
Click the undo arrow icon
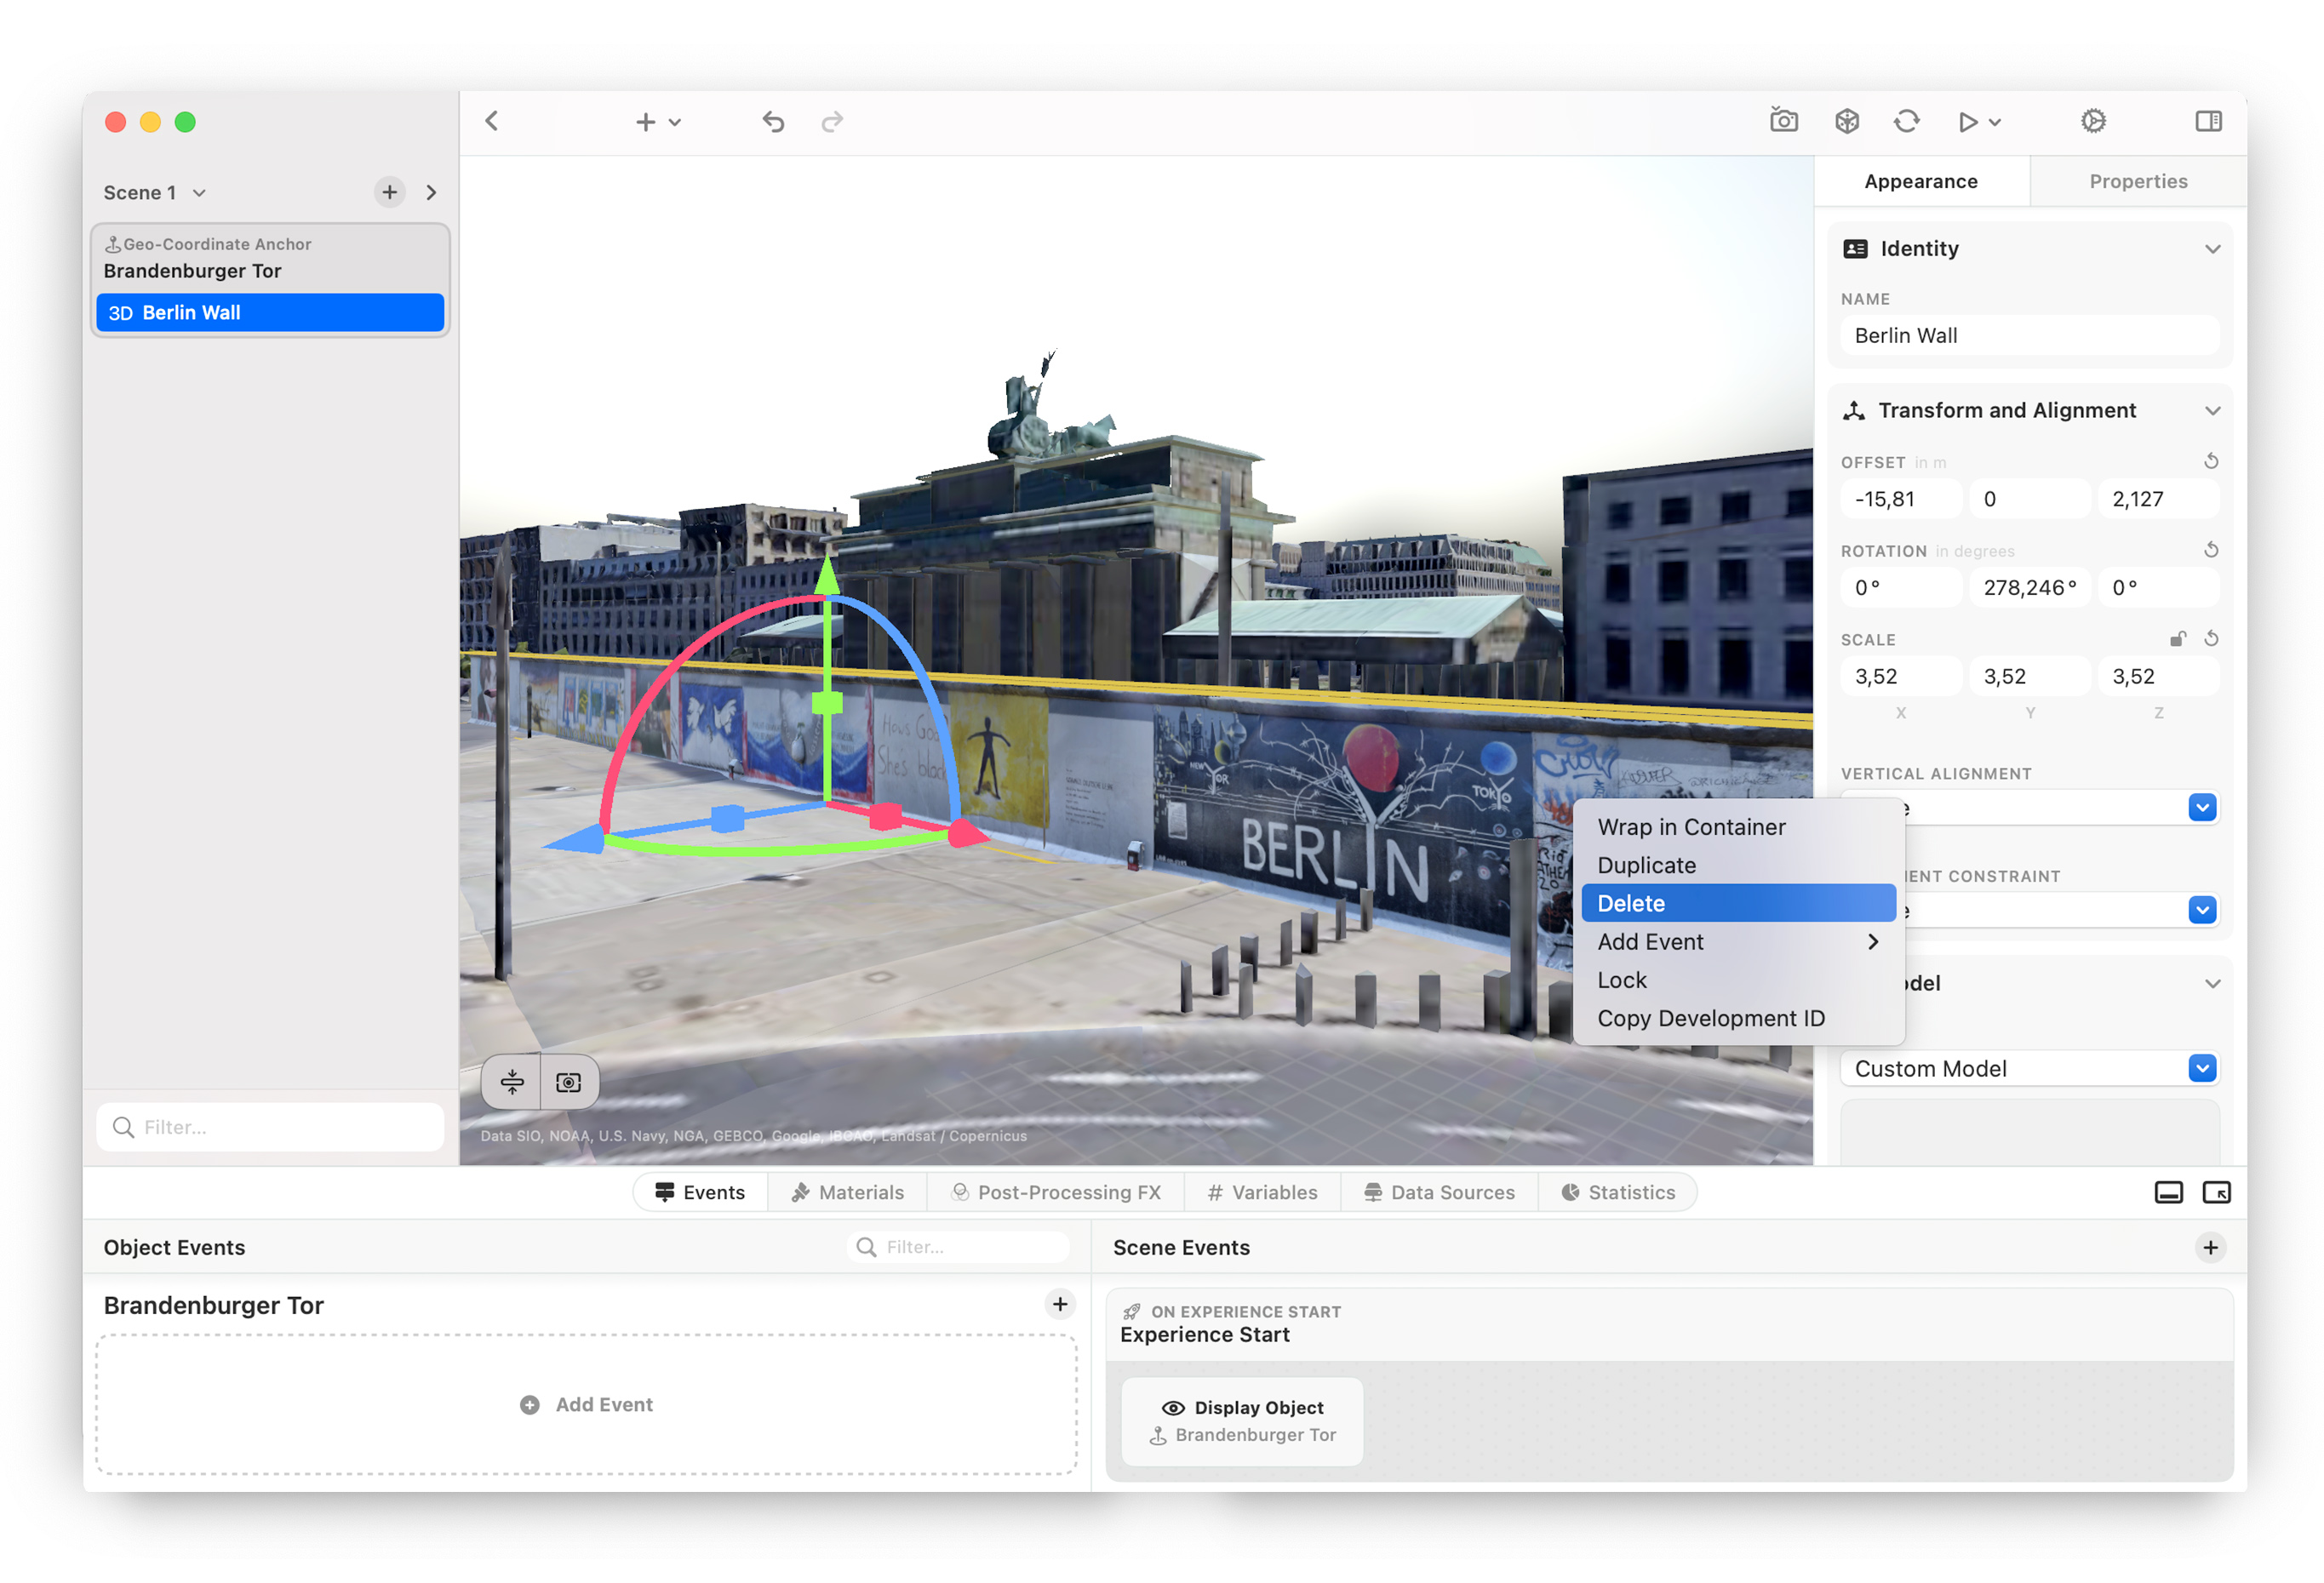tap(773, 122)
